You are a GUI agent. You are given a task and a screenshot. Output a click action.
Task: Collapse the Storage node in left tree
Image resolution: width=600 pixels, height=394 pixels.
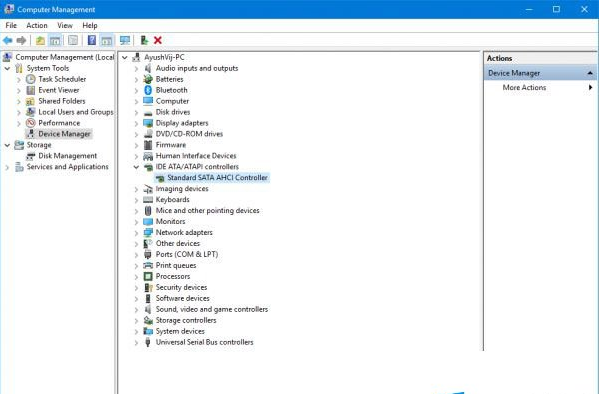coord(7,145)
